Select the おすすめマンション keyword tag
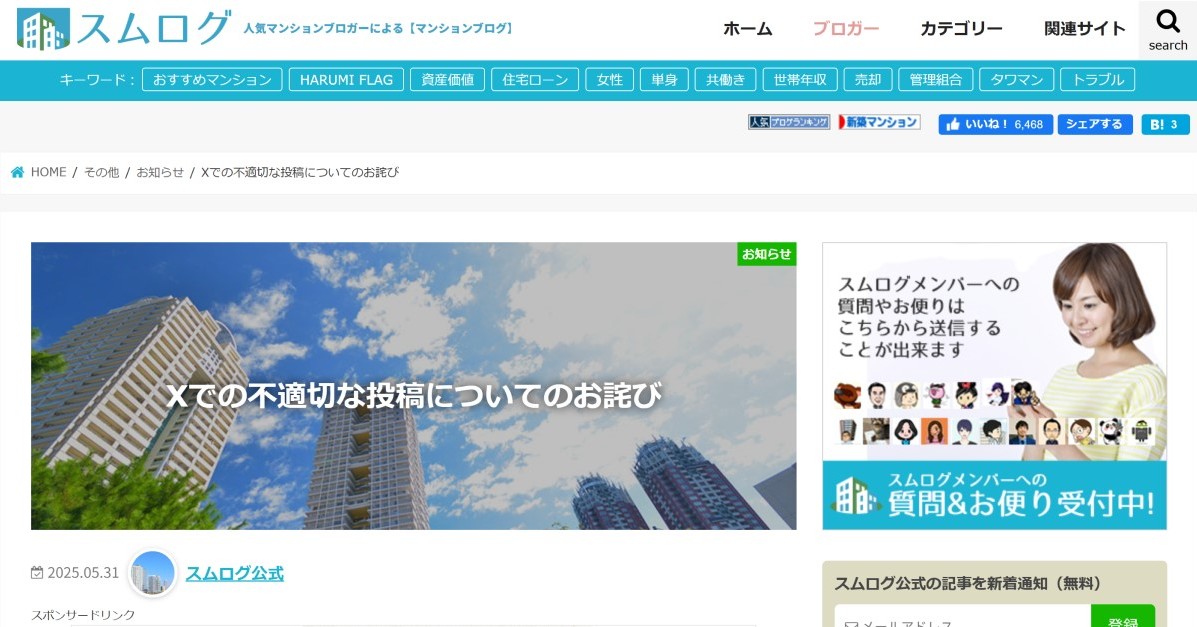The image size is (1197, 627). click(x=212, y=79)
